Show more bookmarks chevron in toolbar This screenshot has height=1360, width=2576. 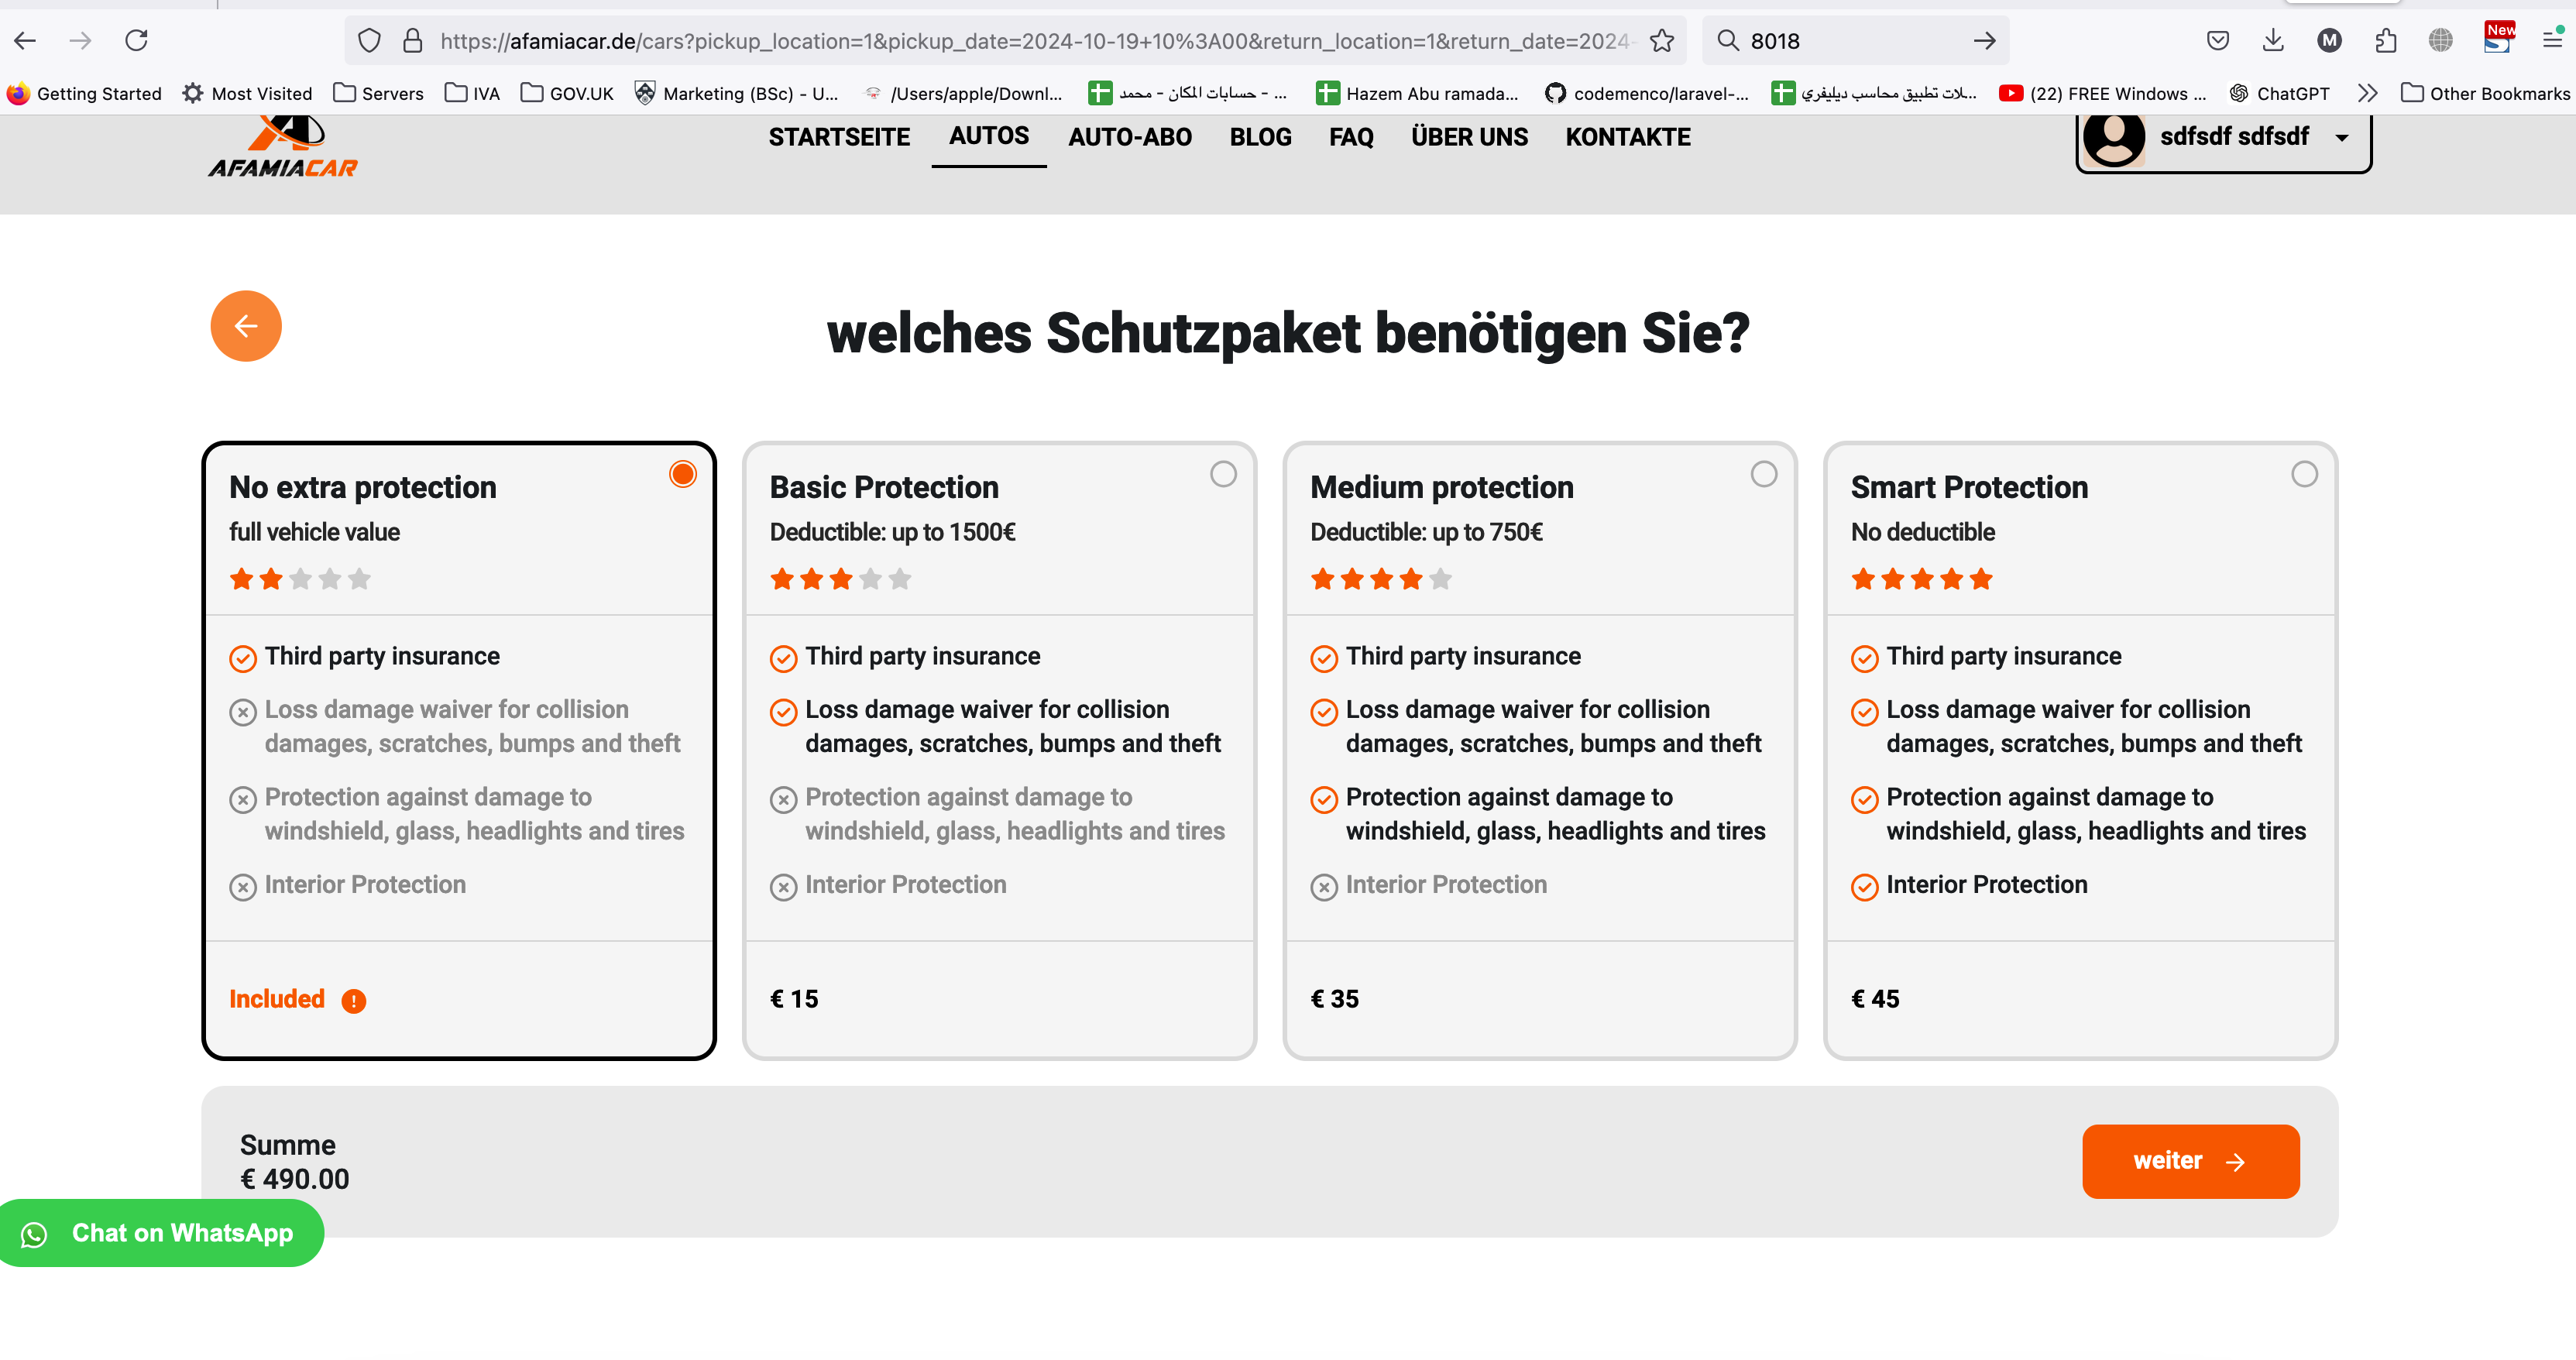[x=2367, y=93]
